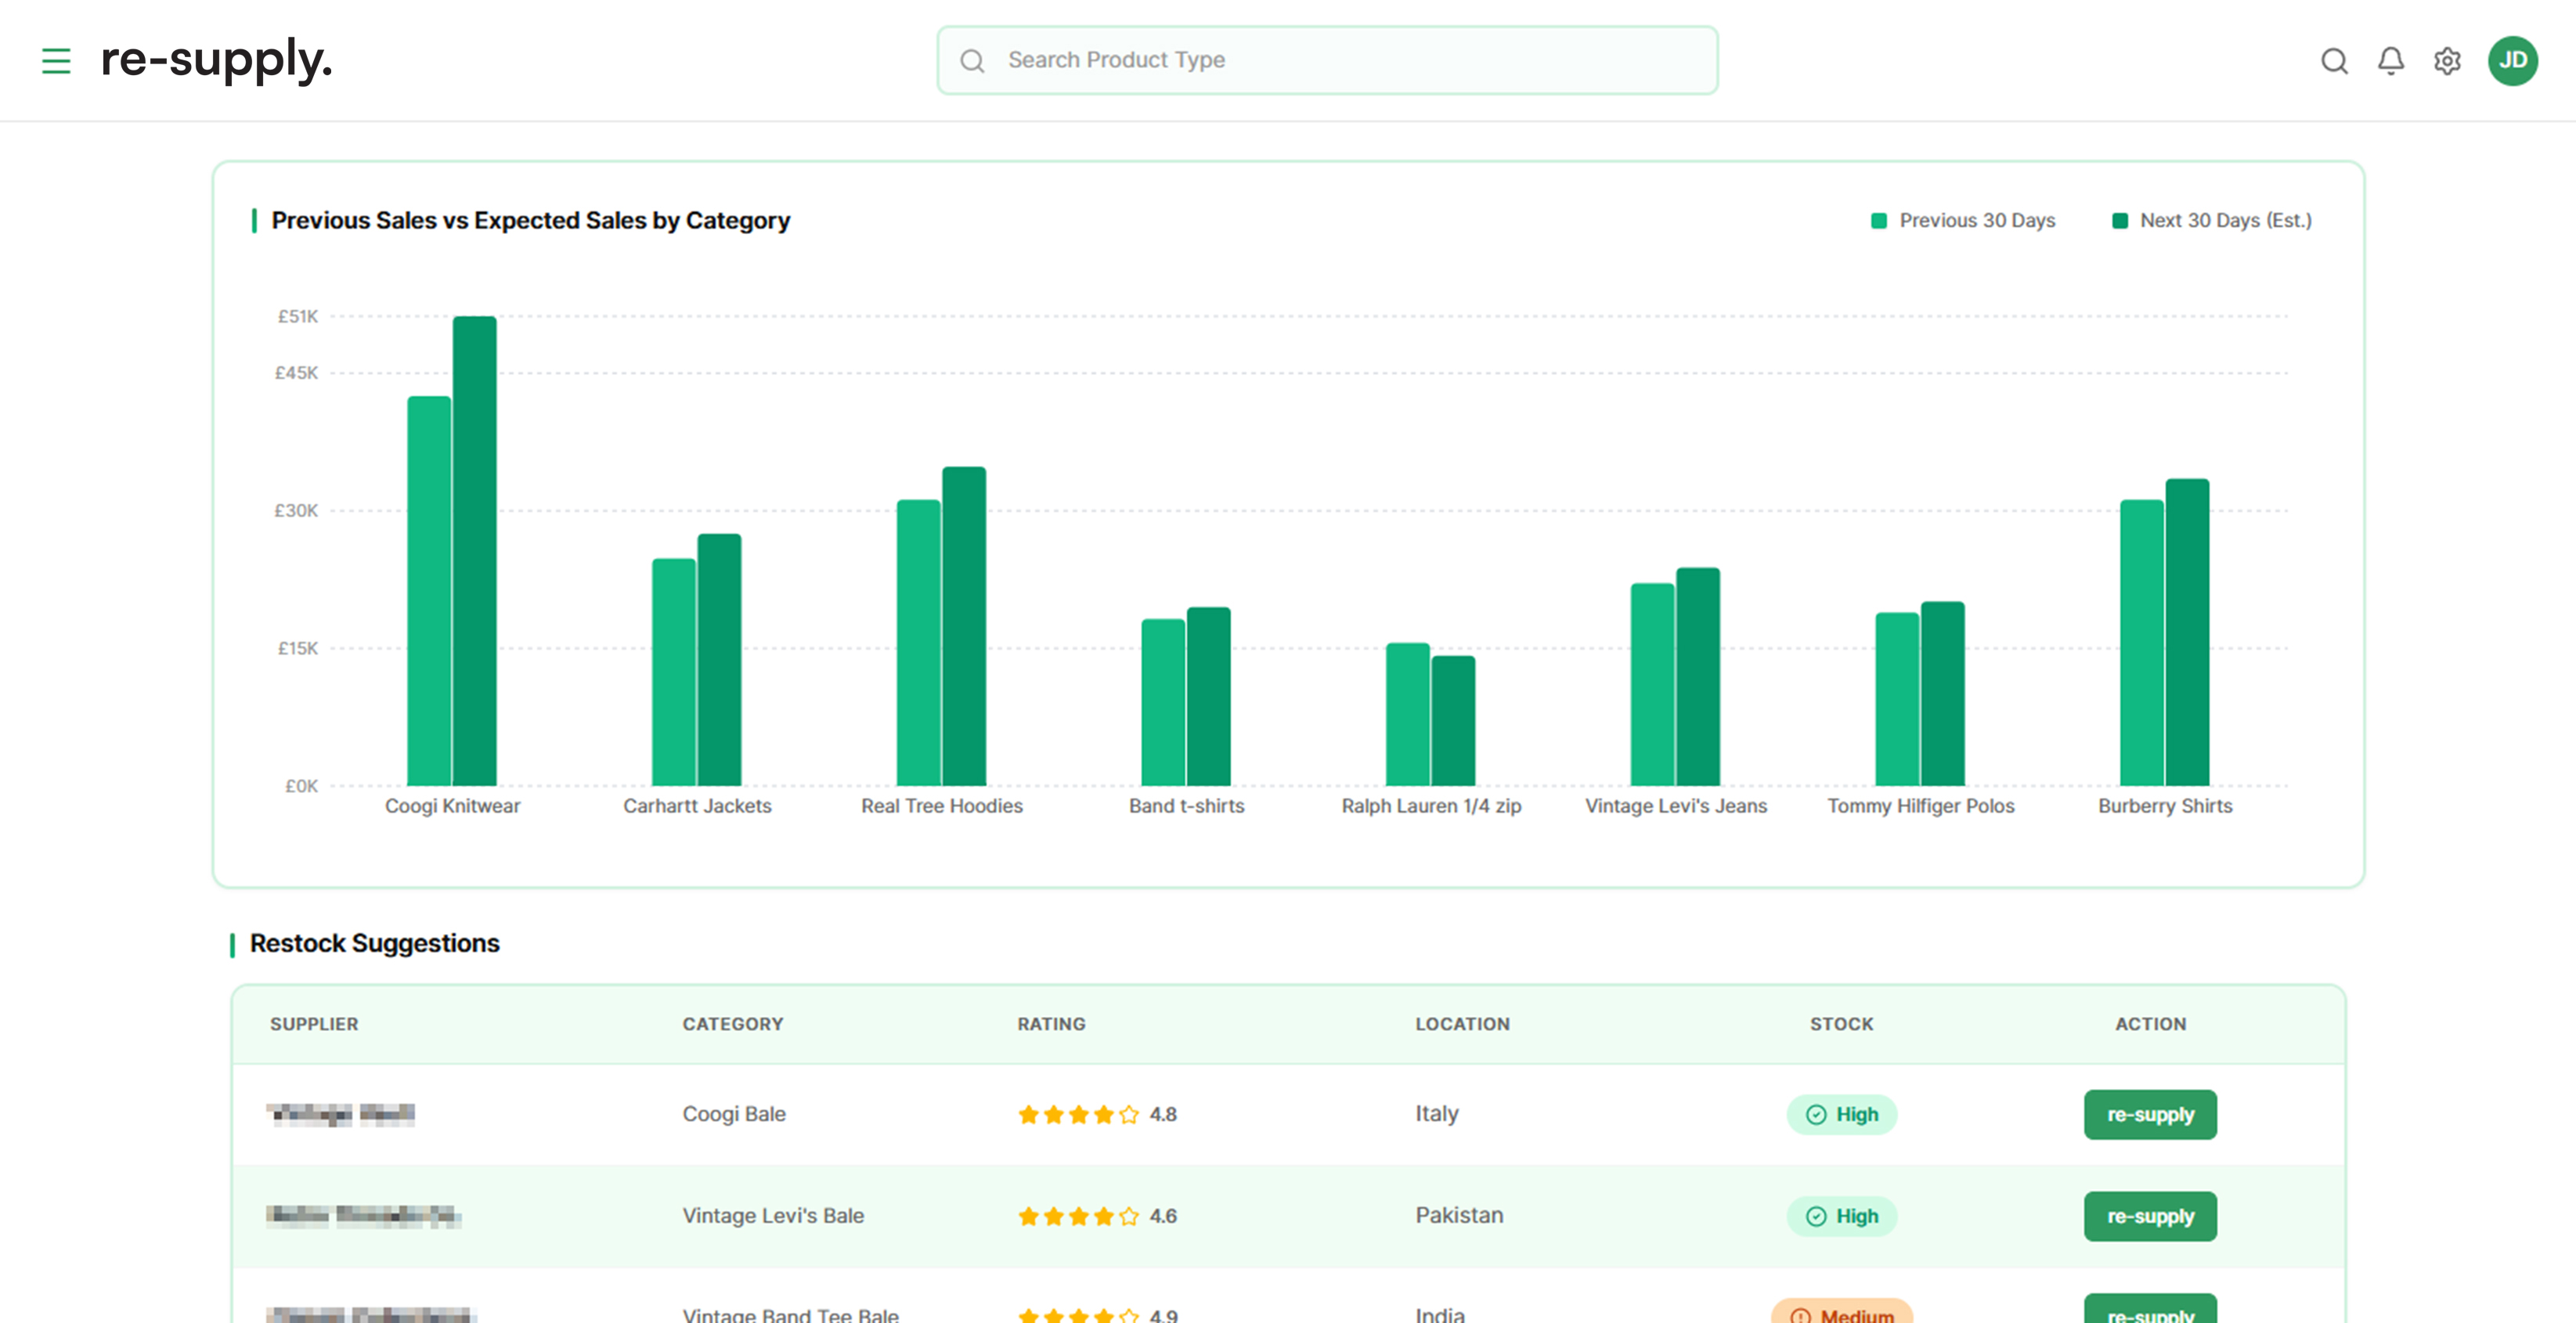The height and width of the screenshot is (1323, 2576).
Task: Click the Coogi Knitwear expected sales bar
Action: coord(475,550)
